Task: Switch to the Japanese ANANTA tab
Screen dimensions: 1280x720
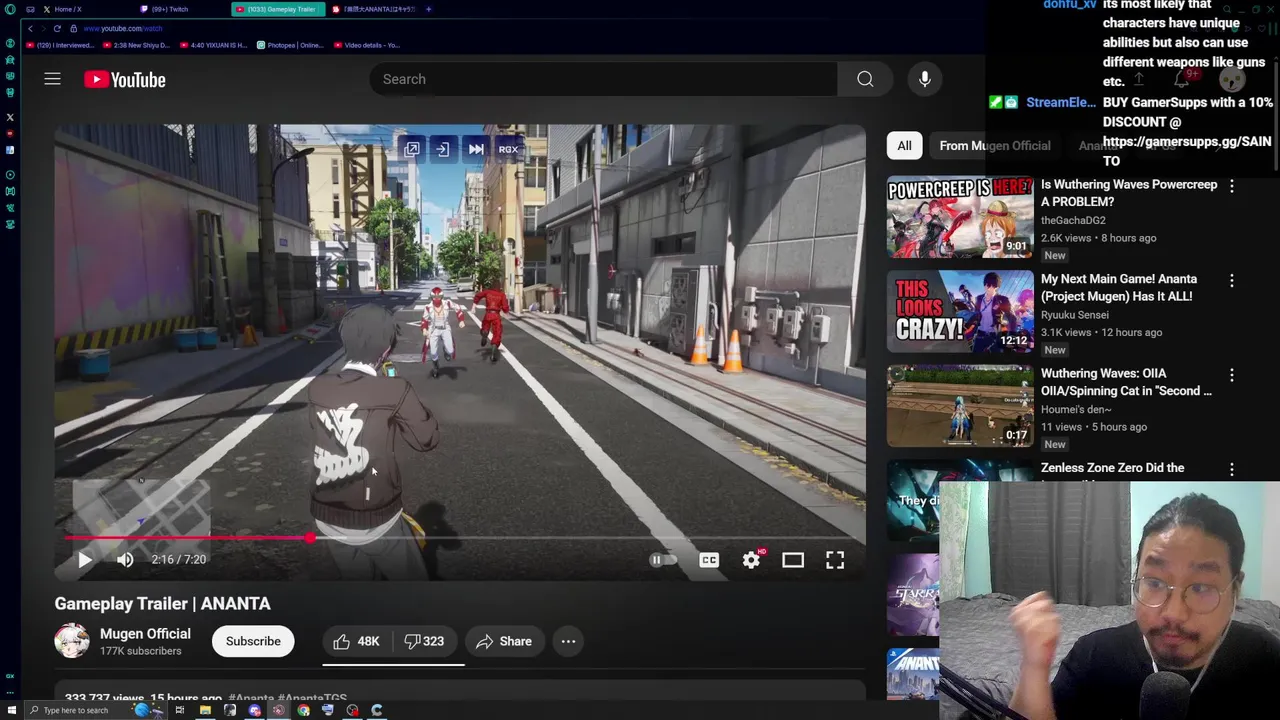Action: click(373, 9)
